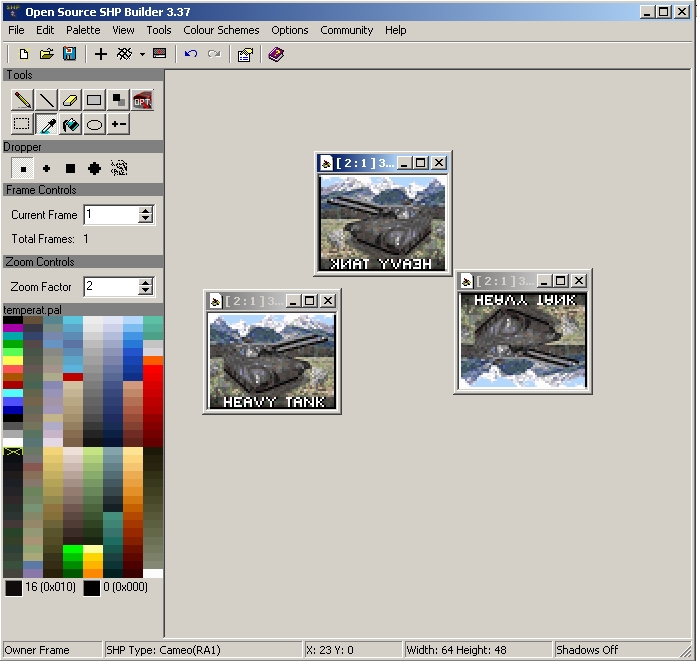Pick the magenta swatch in palette's first column
The height and width of the screenshot is (661, 697).
click(13, 328)
